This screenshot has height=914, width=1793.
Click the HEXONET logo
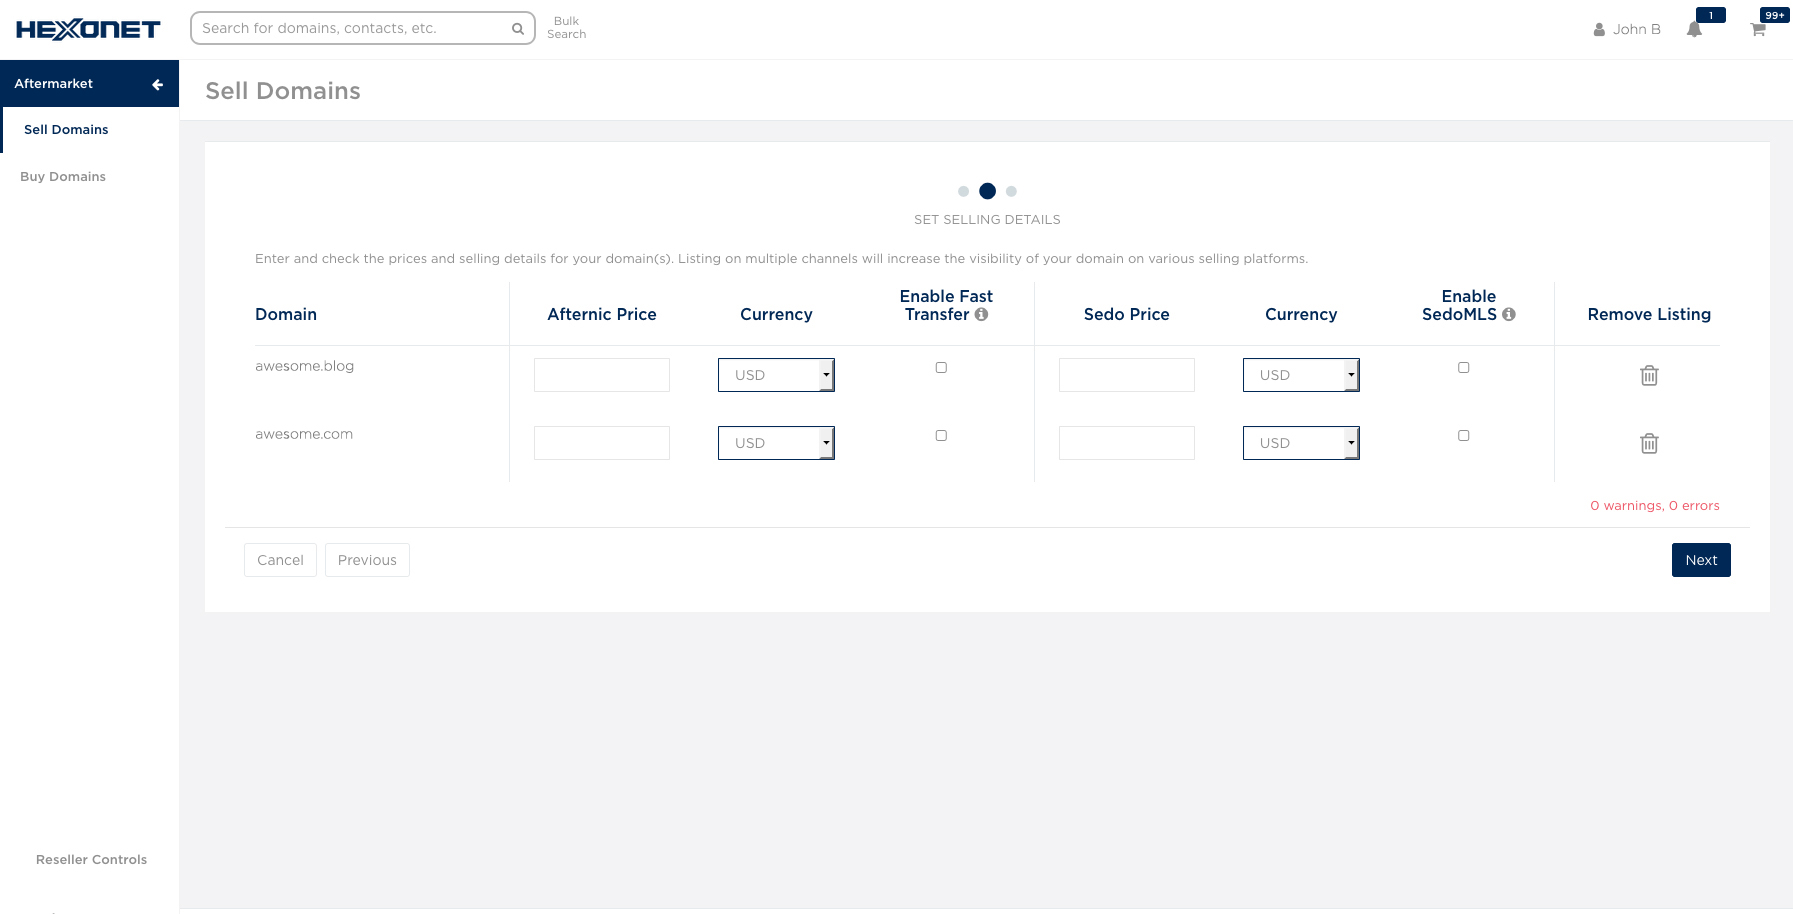click(88, 30)
